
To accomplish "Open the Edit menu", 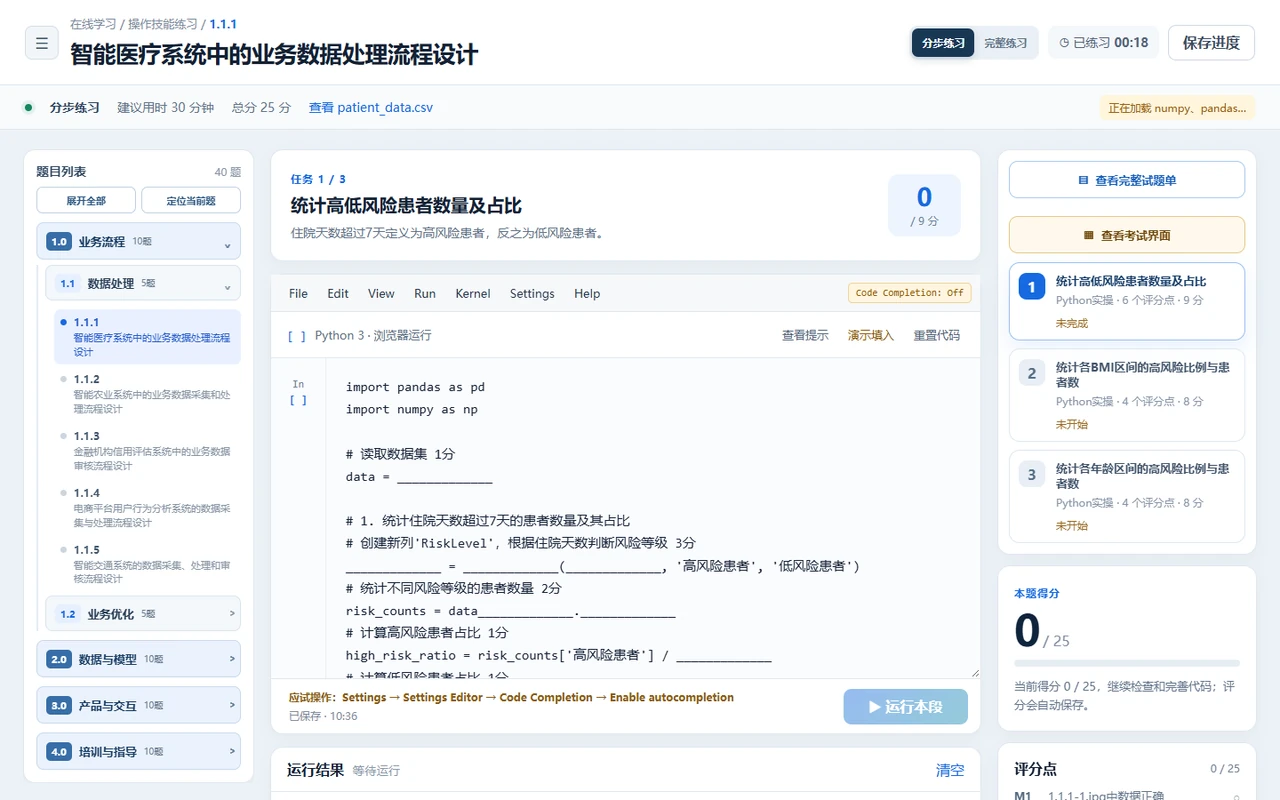I will point(338,294).
